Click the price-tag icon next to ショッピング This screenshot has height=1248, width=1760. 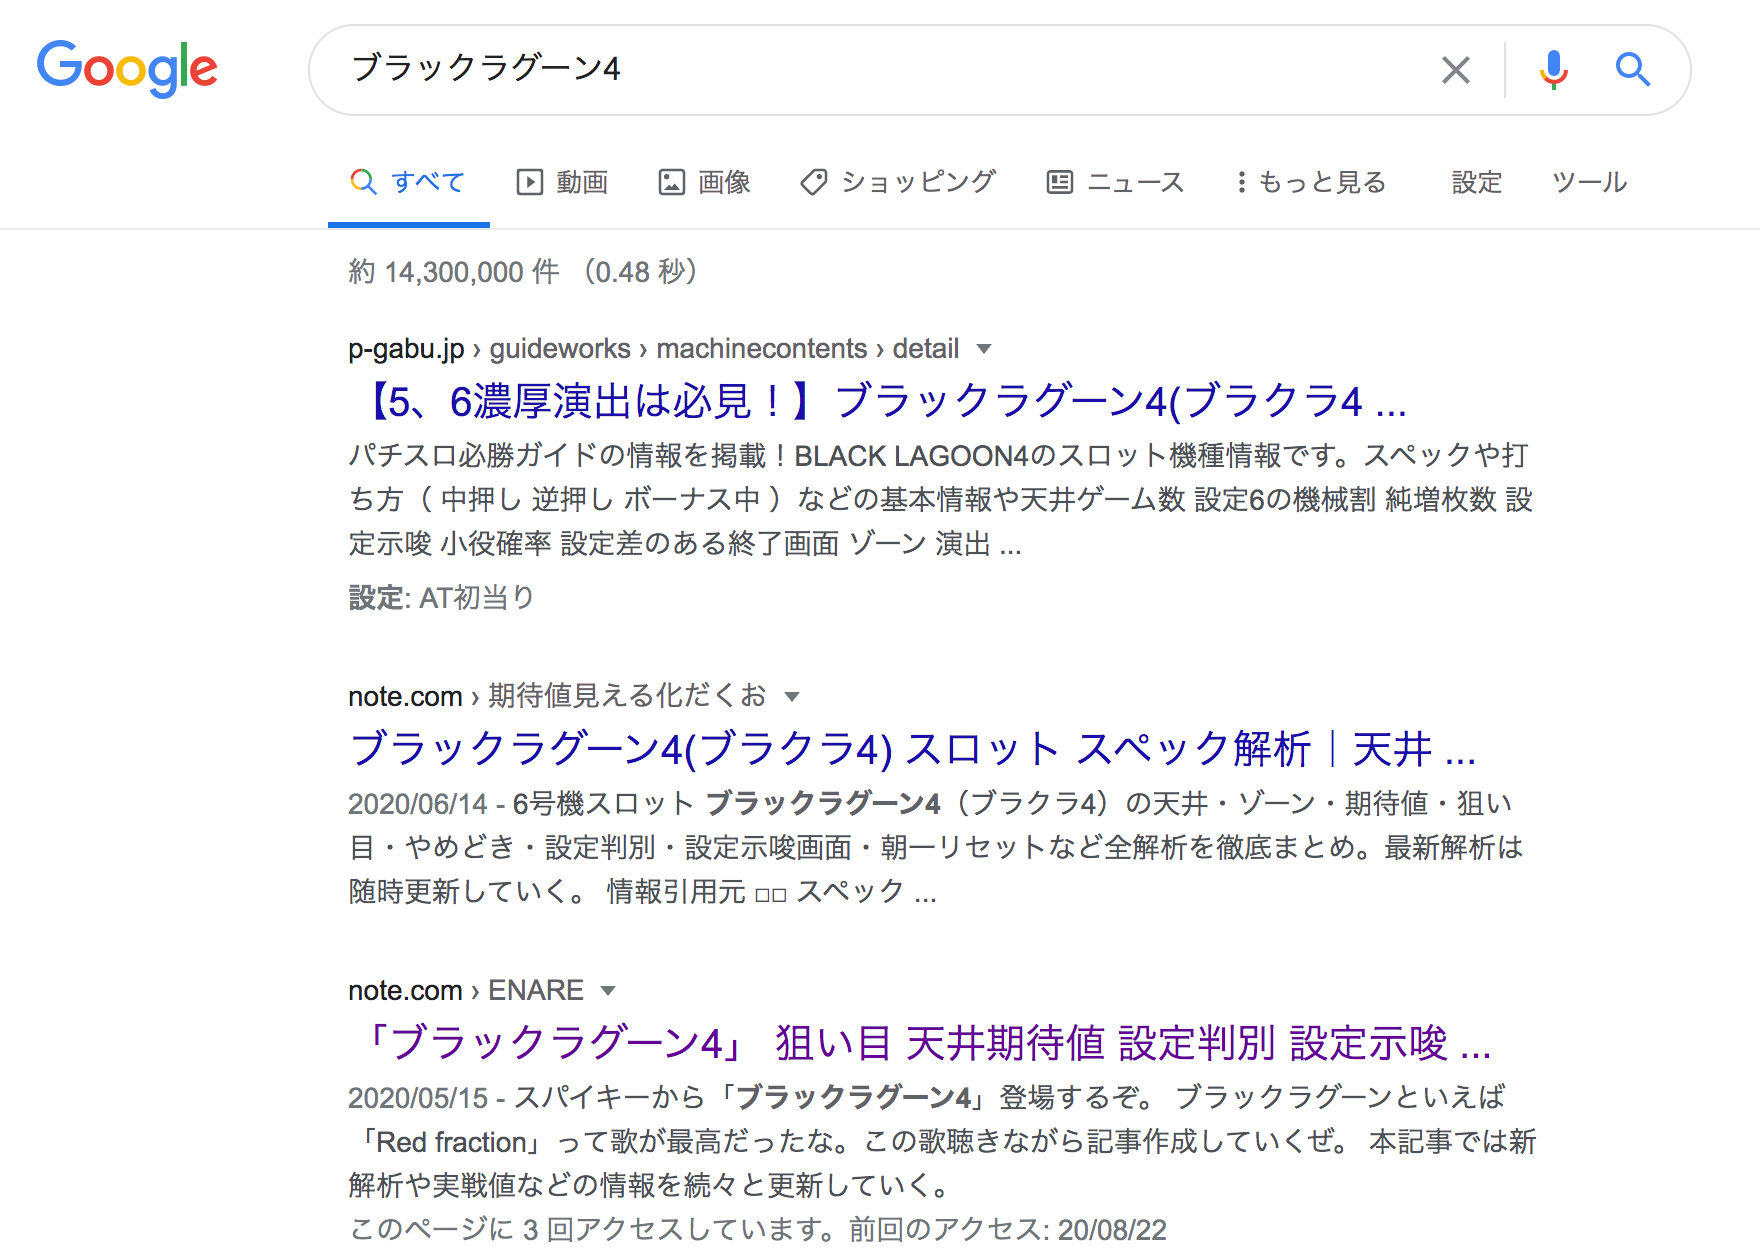coord(812,182)
